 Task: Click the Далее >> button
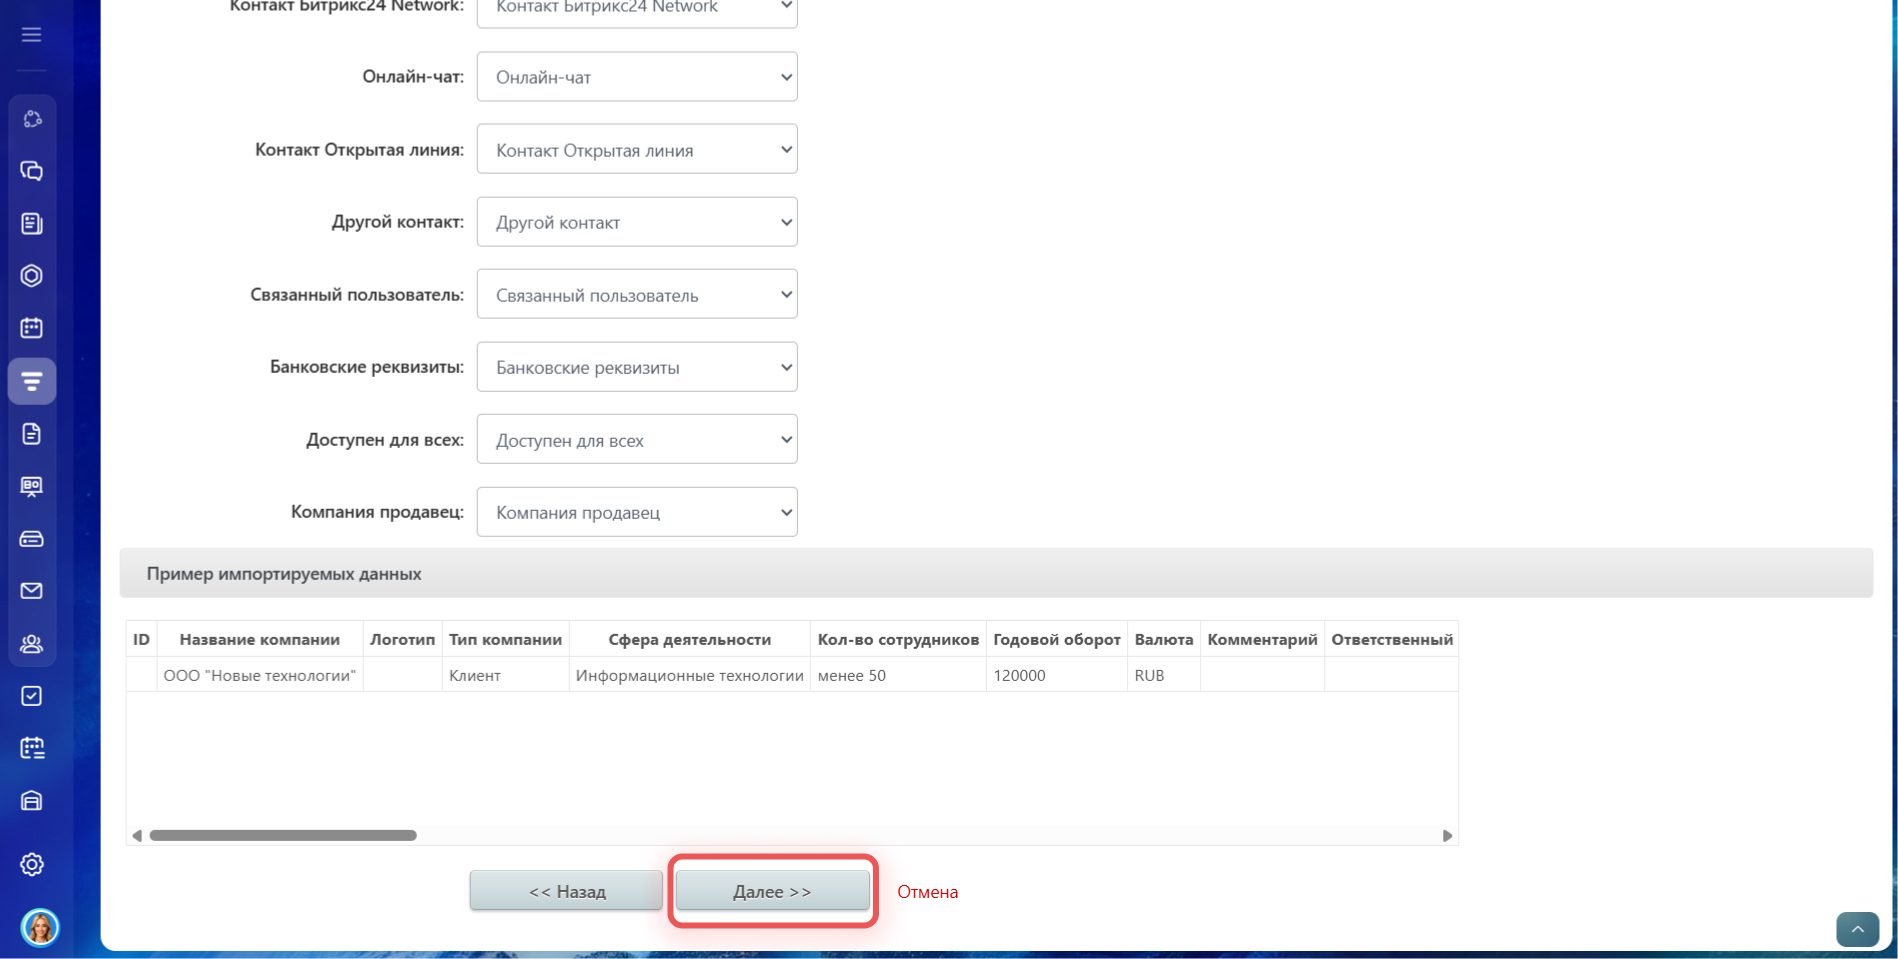[772, 891]
